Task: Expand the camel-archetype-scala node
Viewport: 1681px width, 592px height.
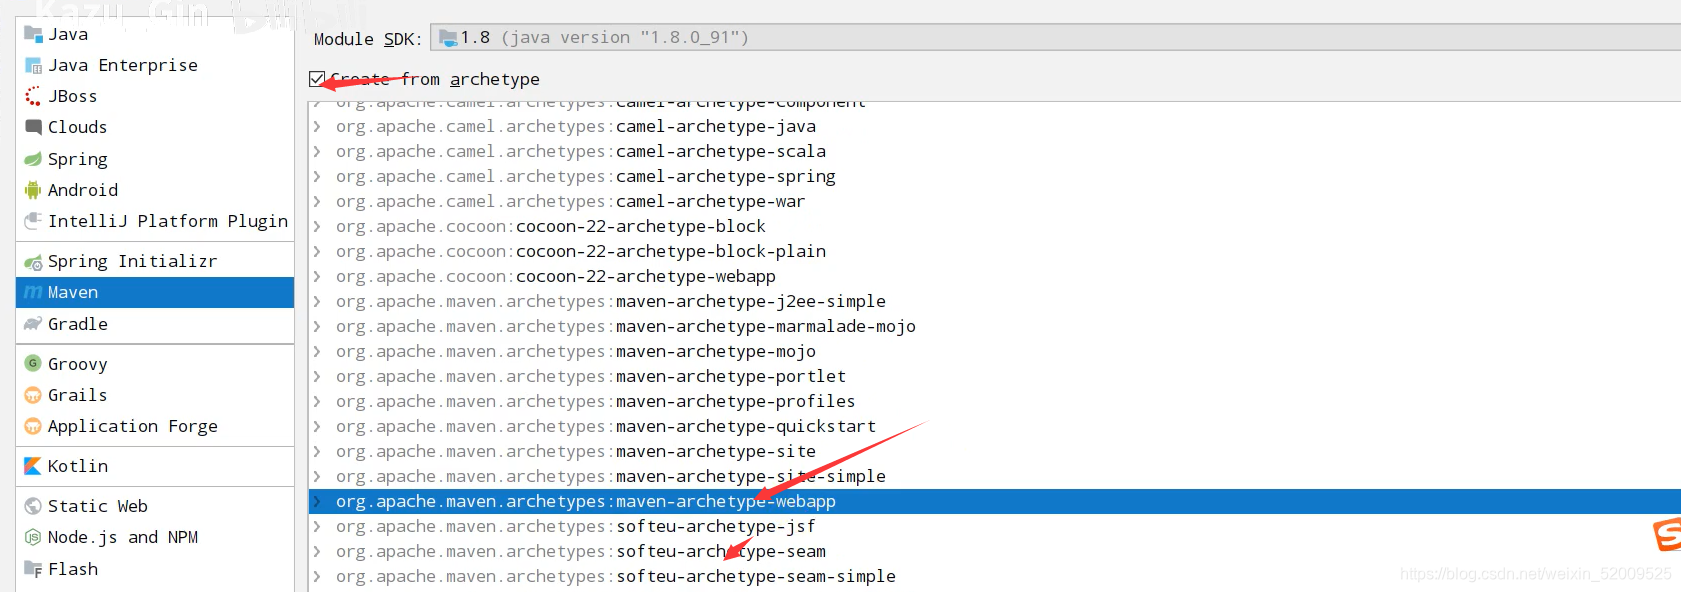Action: 317,151
